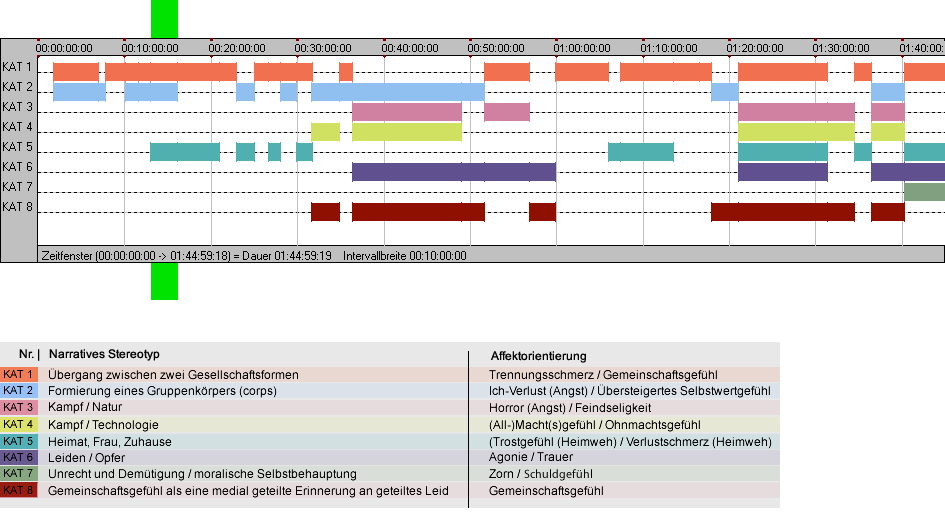Click the 'Gemeinschaftsgefühl als eine medial geteilte Erinnerung' entry
The image size is (945, 530).
(x=248, y=491)
